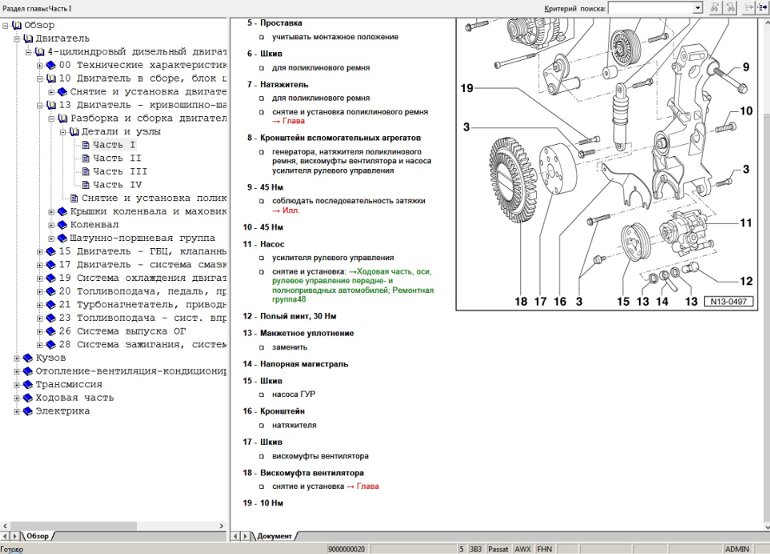Image resolution: width=770 pixels, height=554 pixels.
Task: Click the open-book icon beside Обзор root
Action: pos(17,26)
